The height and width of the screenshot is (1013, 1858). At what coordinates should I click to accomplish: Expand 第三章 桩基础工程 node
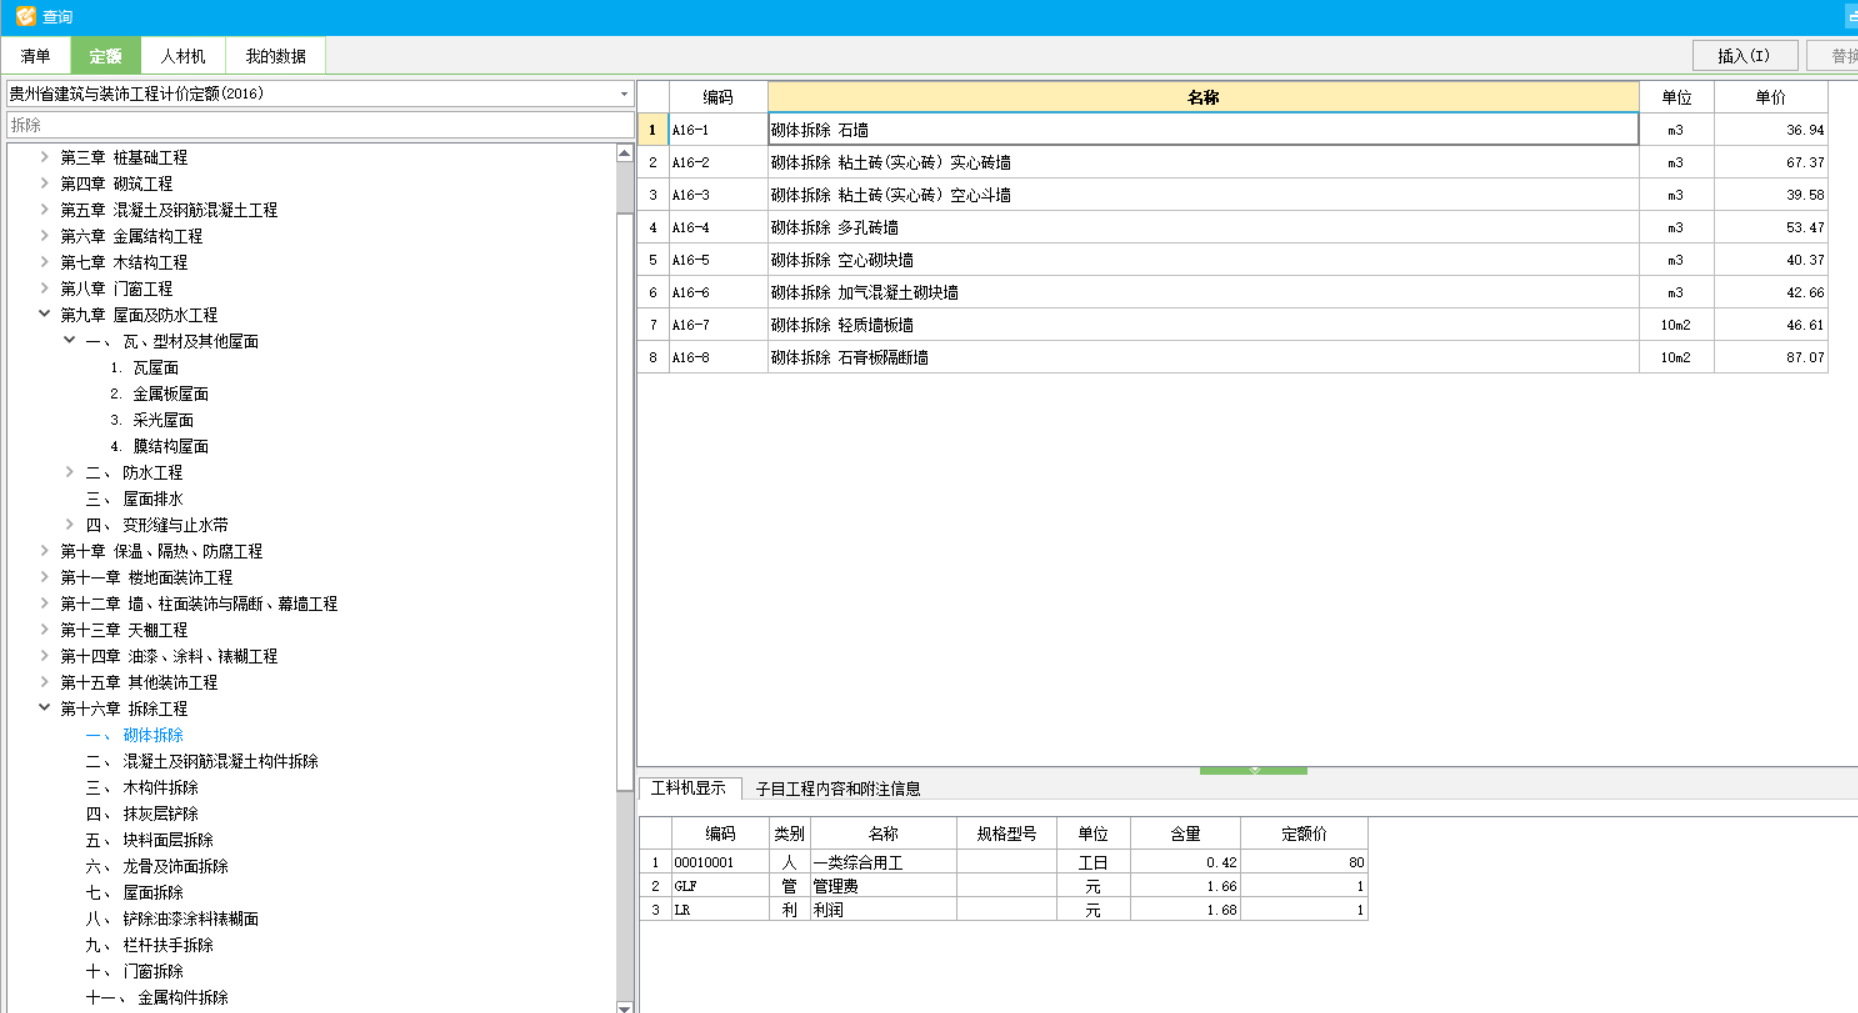click(44, 157)
